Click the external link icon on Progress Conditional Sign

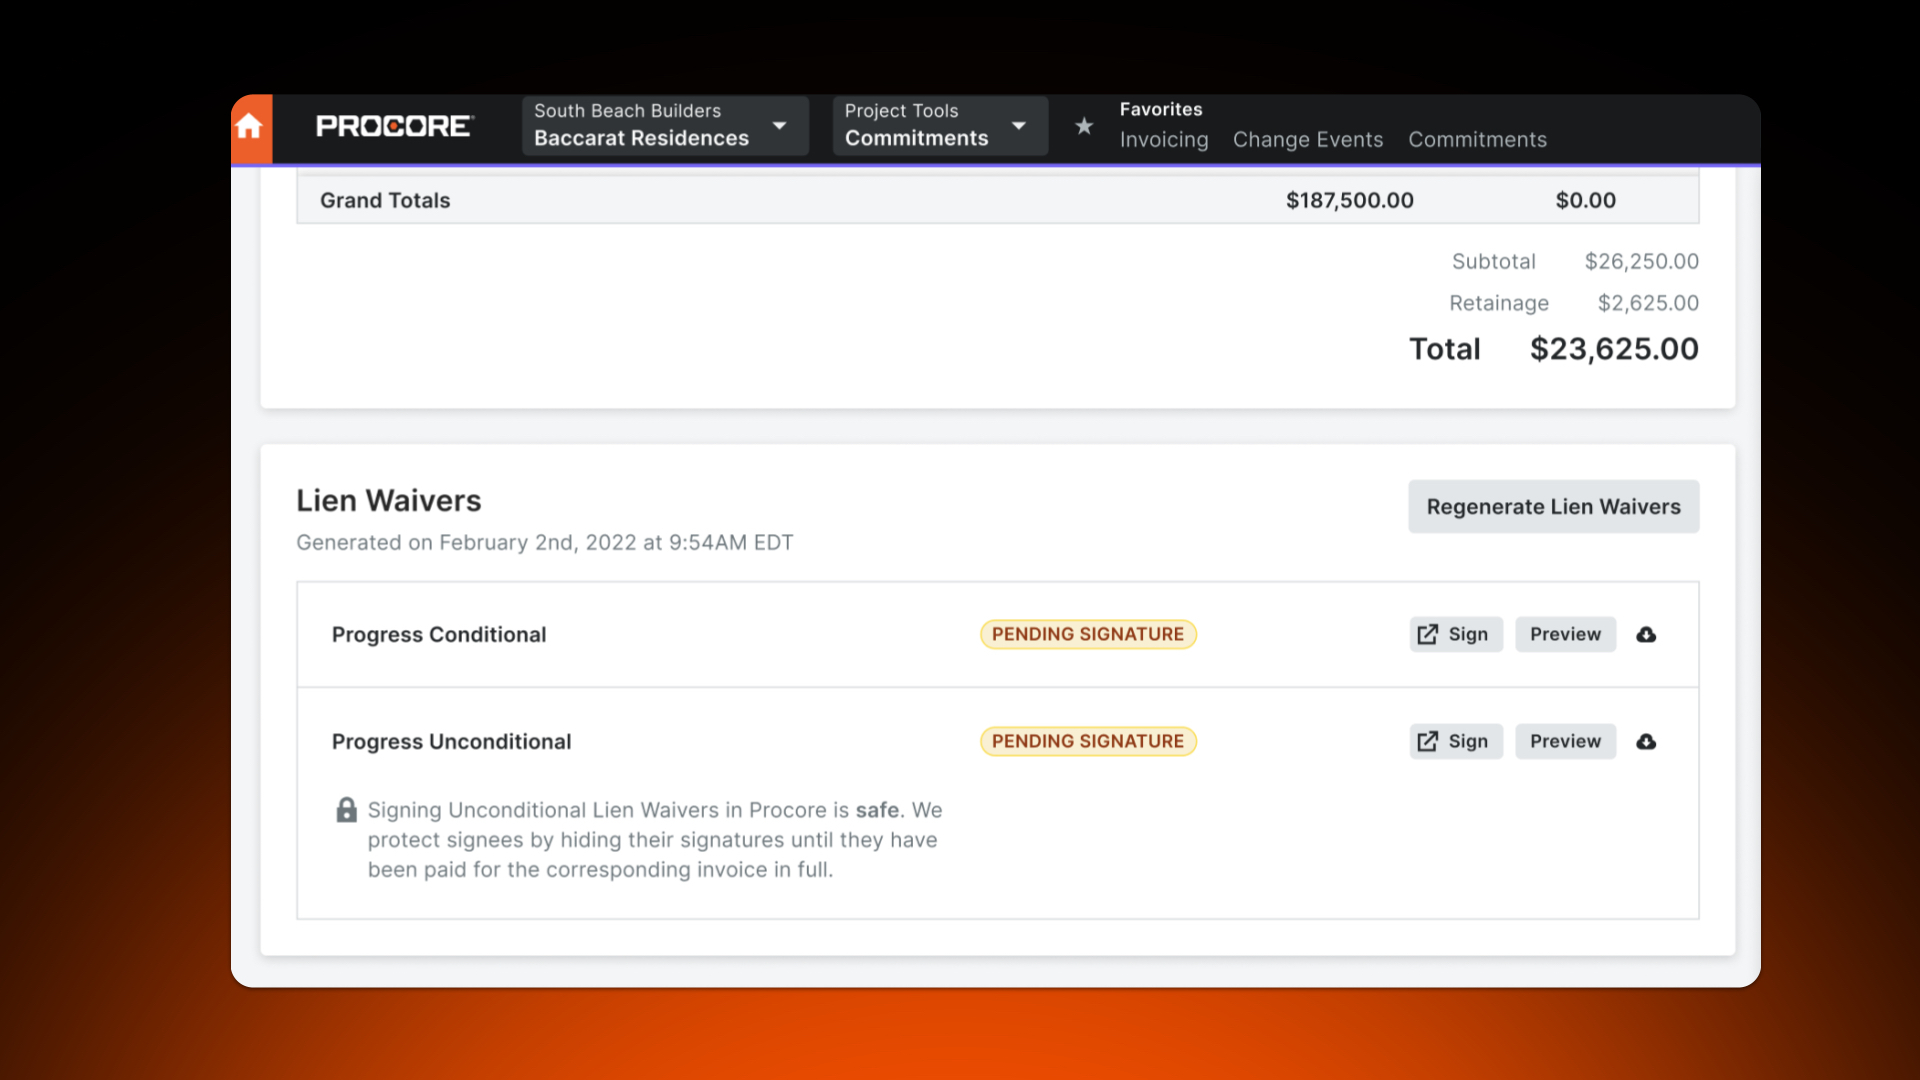1428,634
